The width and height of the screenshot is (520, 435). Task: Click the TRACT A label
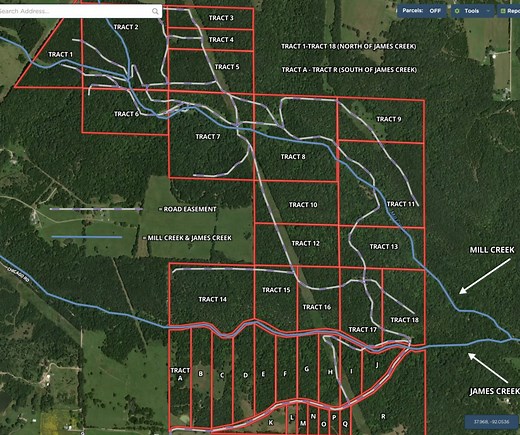pos(180,374)
